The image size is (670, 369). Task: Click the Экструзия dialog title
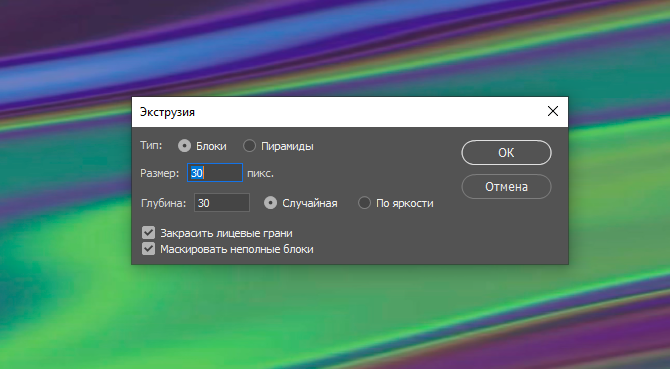click(x=167, y=112)
